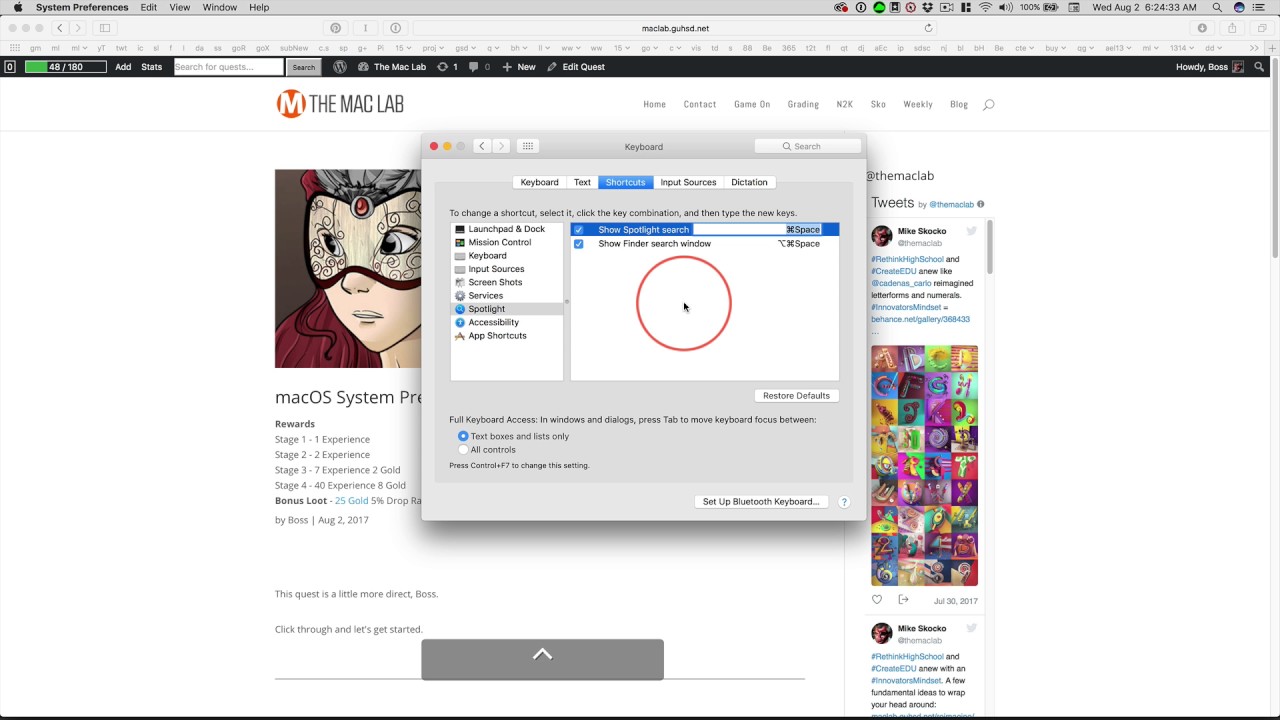Open gsd bookmarks folder dropdown

[466, 48]
